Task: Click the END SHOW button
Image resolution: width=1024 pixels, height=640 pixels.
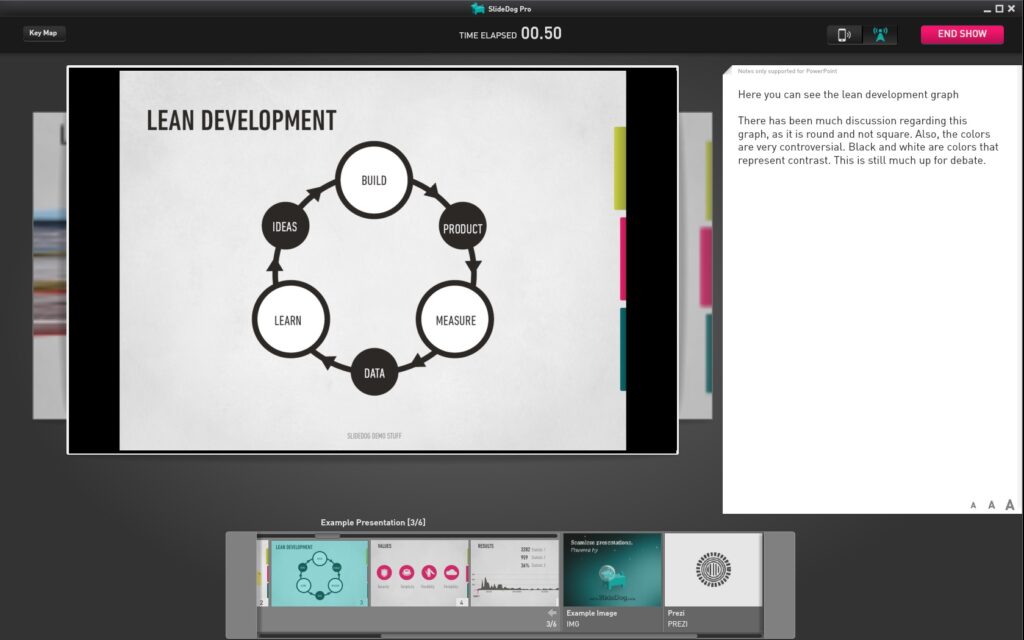Action: (961, 33)
